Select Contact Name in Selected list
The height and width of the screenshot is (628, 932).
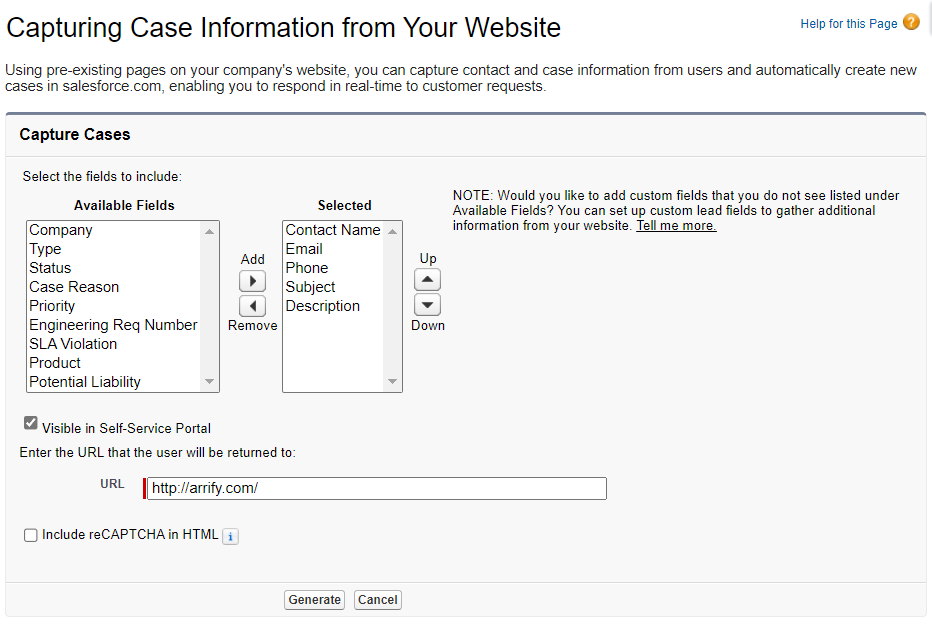coord(333,230)
